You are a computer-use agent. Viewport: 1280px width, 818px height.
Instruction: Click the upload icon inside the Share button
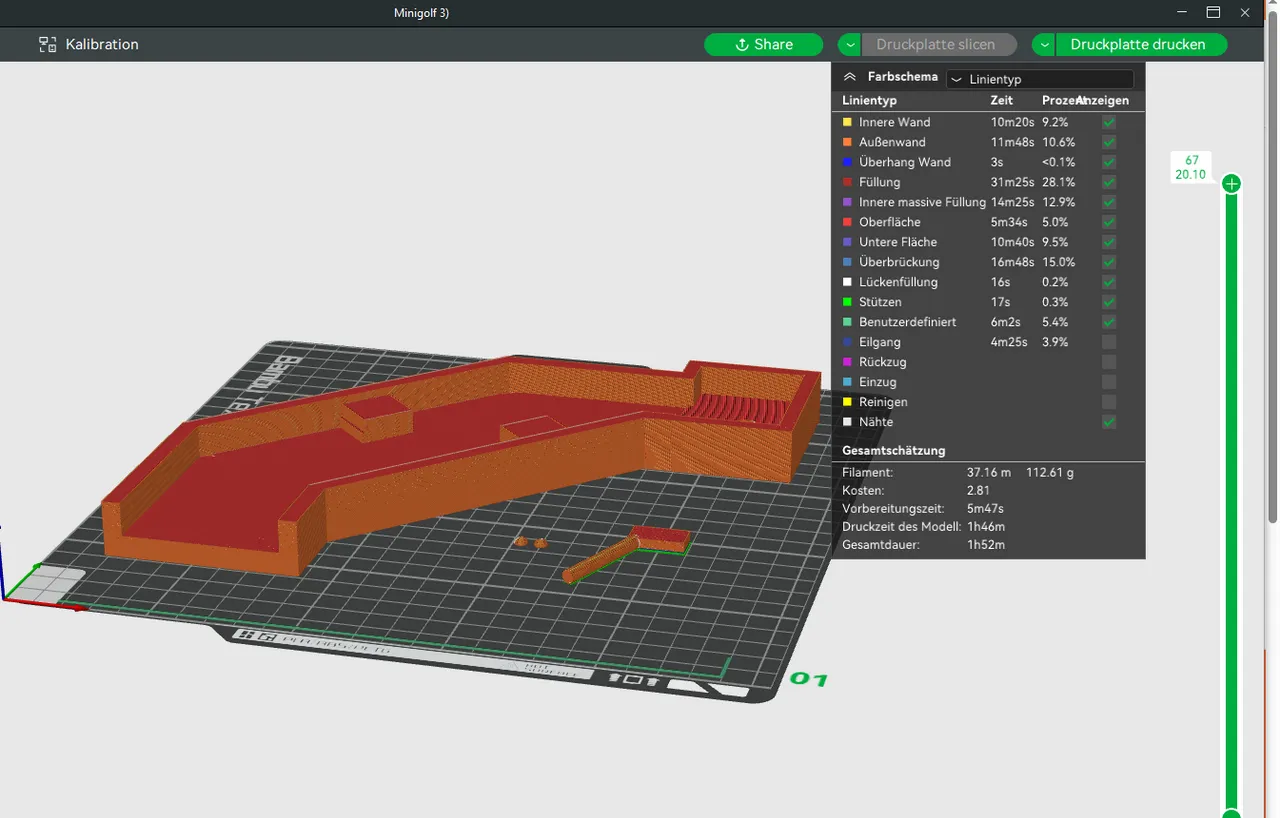click(x=741, y=44)
